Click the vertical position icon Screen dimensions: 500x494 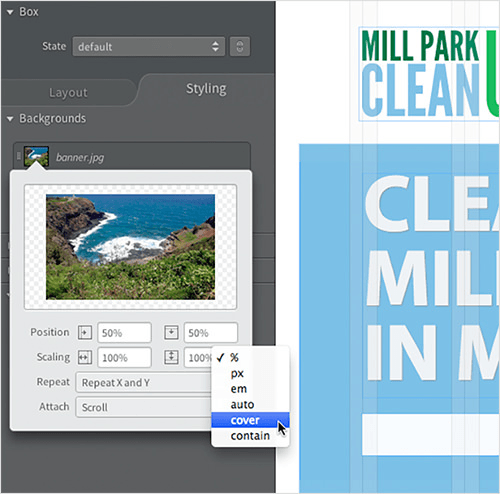pos(171,333)
